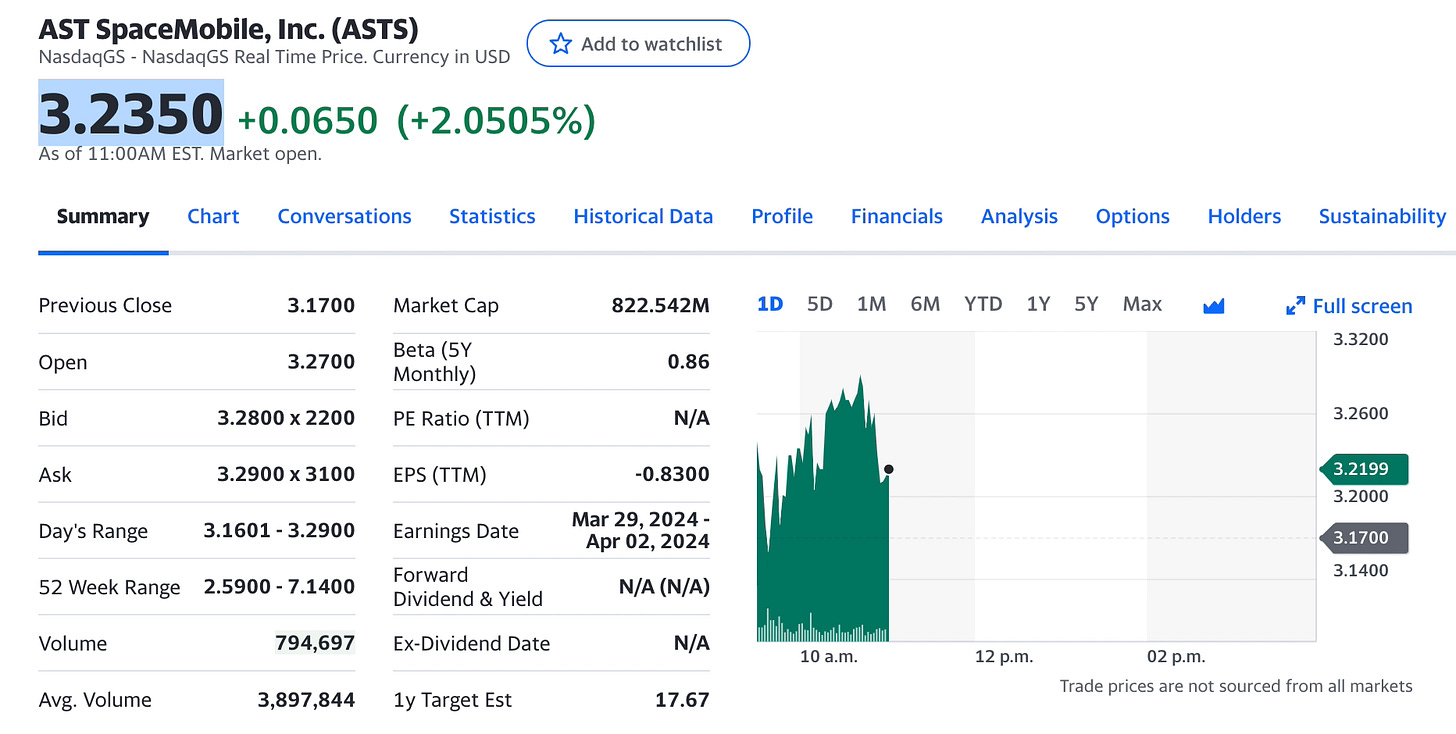Switch chart to 1M range
The image size is (1456, 734).
[871, 304]
